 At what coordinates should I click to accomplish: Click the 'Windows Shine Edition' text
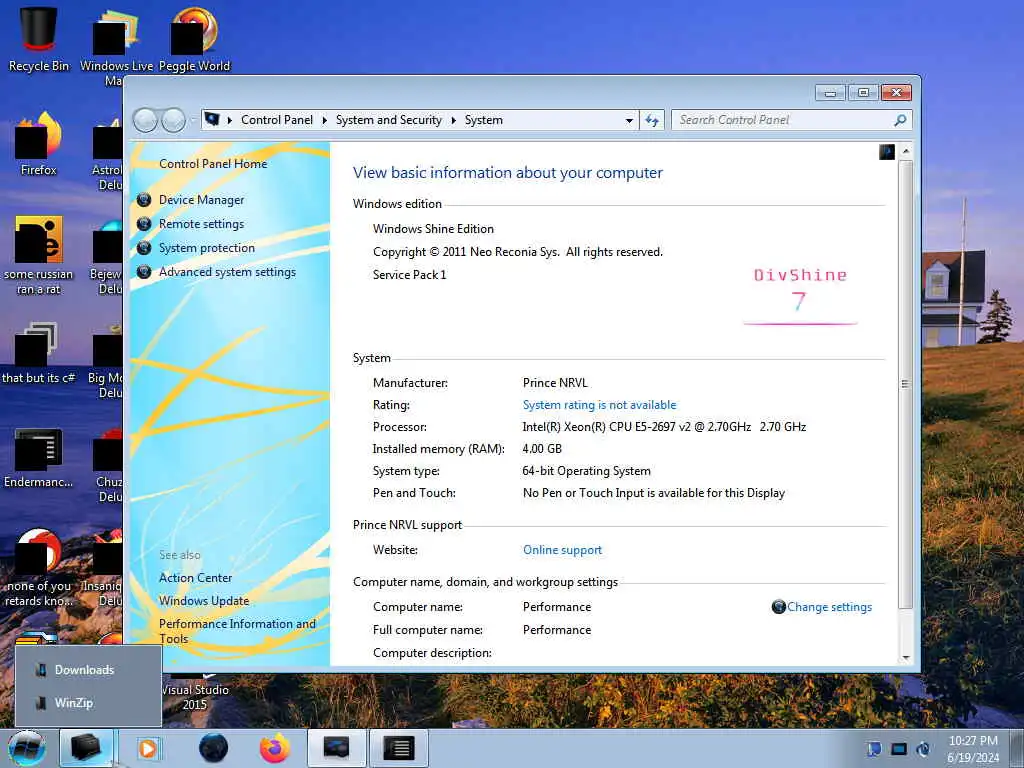[x=433, y=229]
